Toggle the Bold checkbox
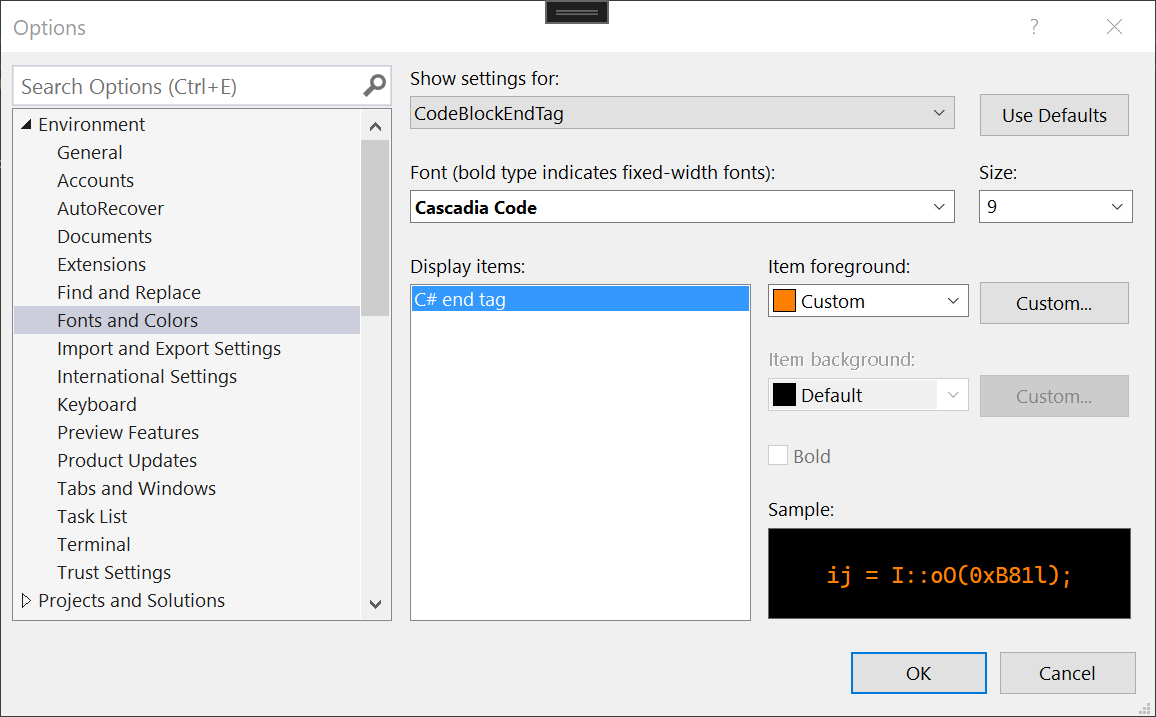The height and width of the screenshot is (717, 1156). tap(778, 456)
